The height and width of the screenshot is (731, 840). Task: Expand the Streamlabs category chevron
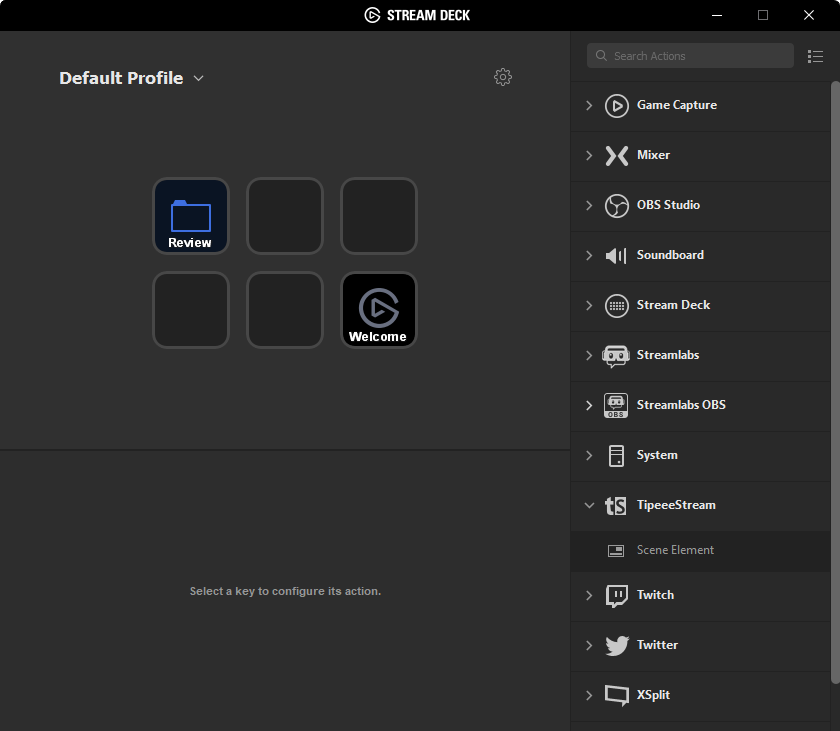click(589, 356)
